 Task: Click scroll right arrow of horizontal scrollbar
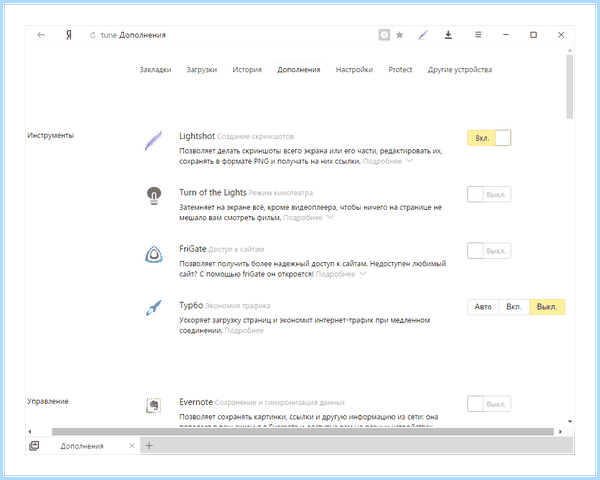coord(560,431)
